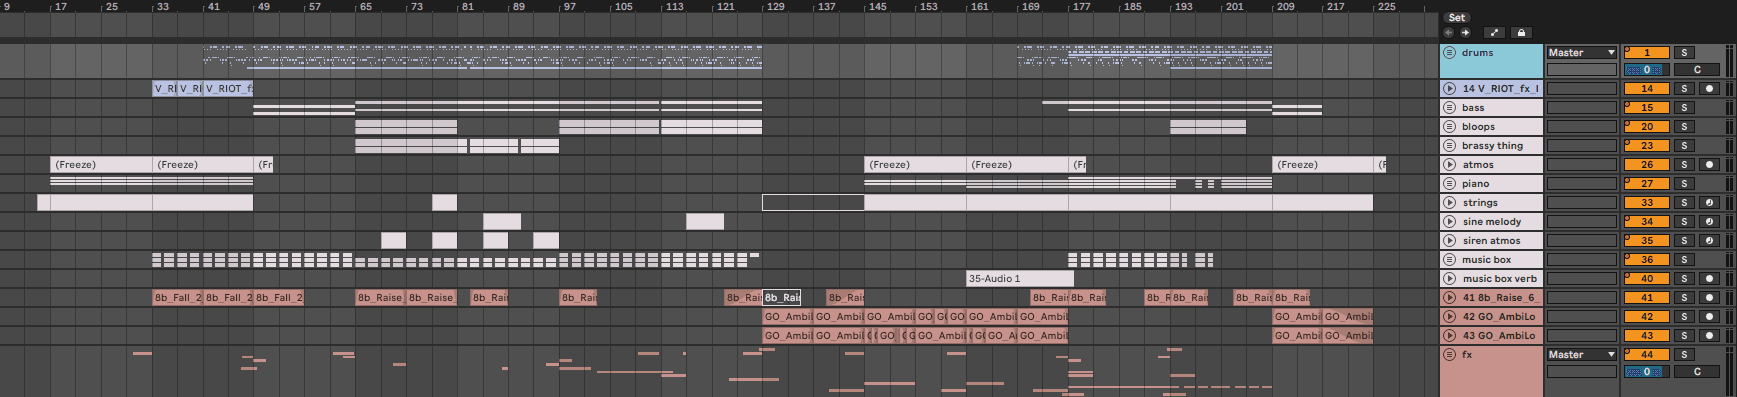The height and width of the screenshot is (397, 1737).
Task: Open fx track Master output dropdown
Action: click(x=1582, y=355)
